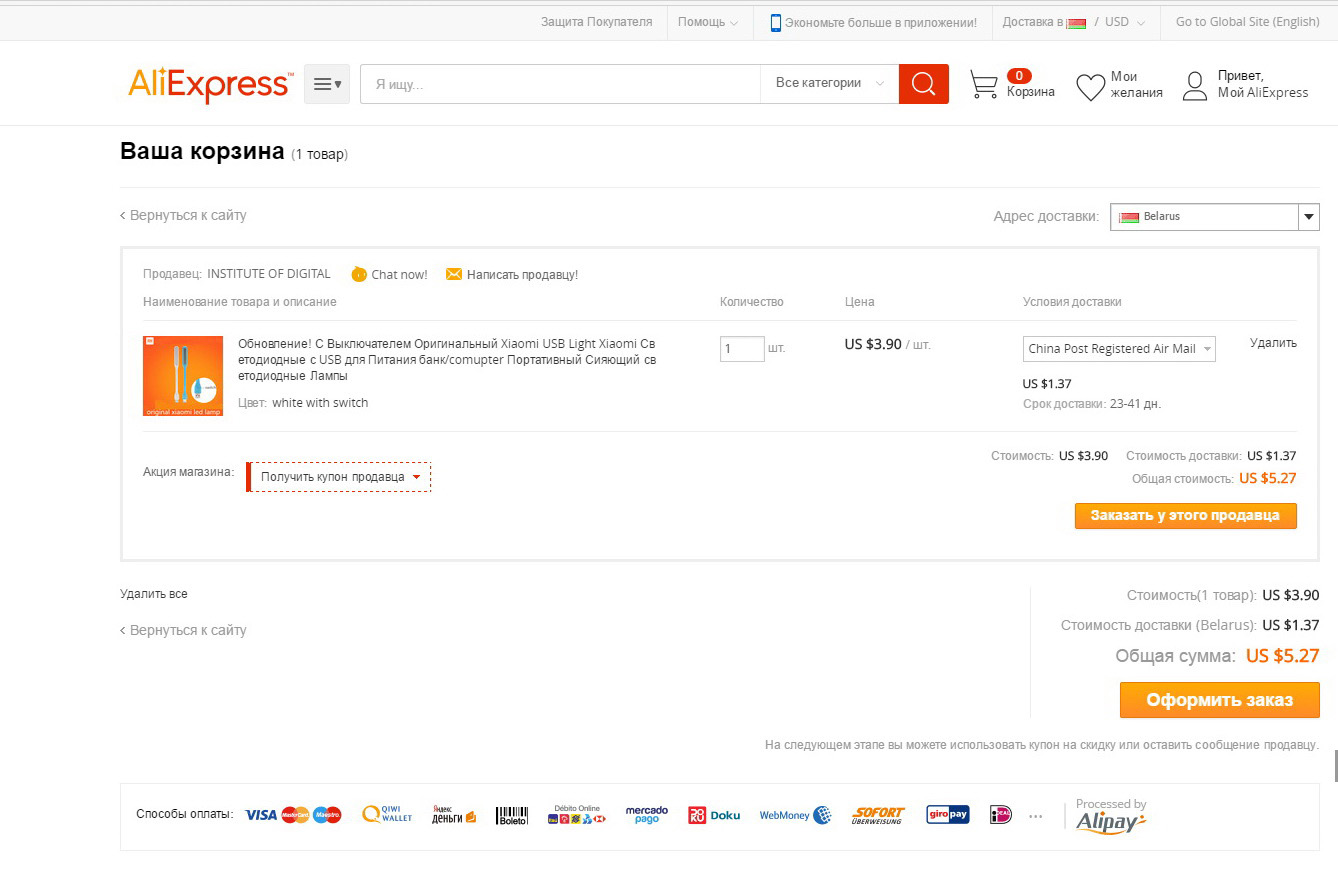Open Мои желания wishlist link

pos(1137,85)
